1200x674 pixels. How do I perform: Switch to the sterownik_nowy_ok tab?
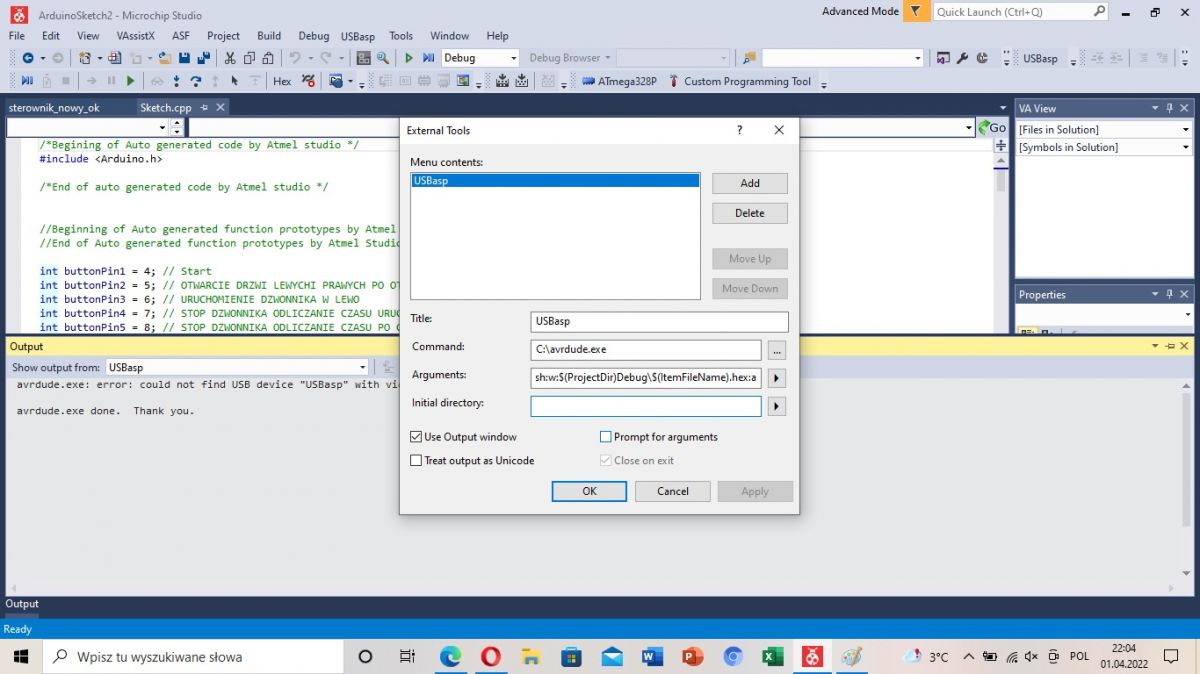coord(54,108)
